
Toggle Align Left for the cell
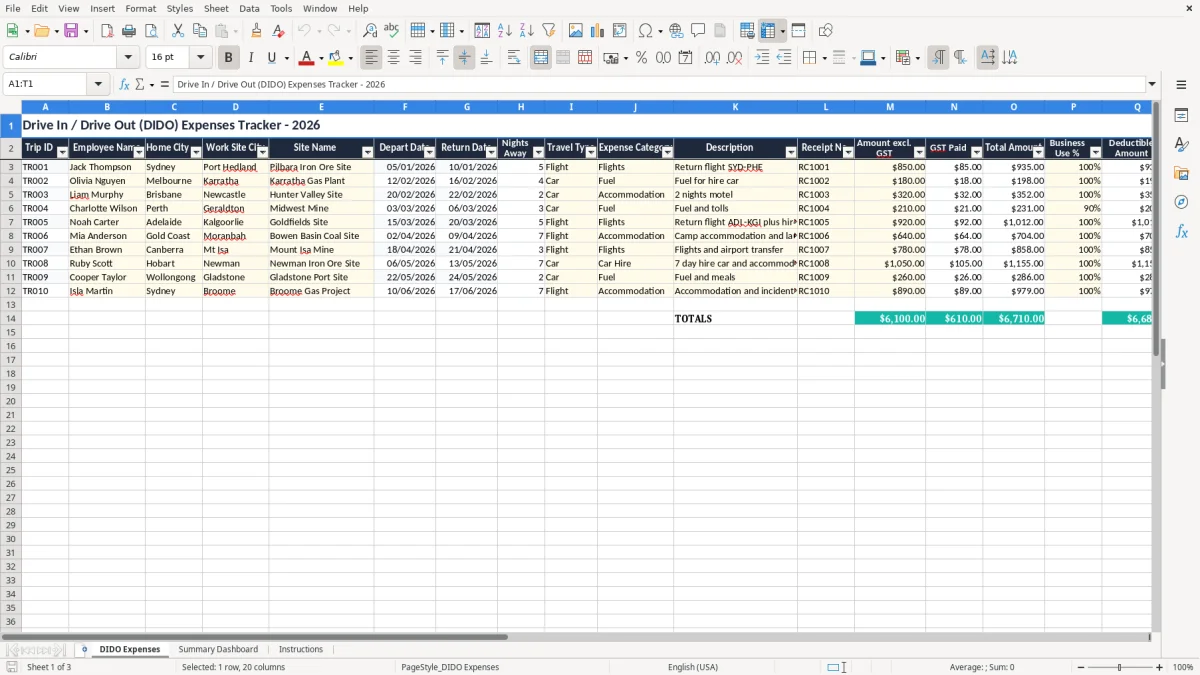click(372, 58)
